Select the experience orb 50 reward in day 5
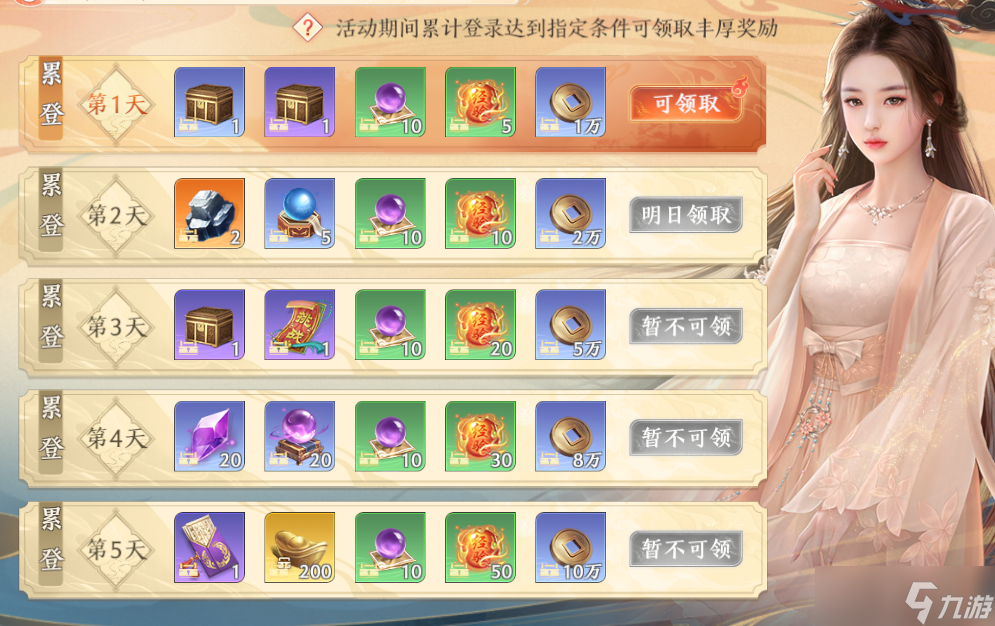The width and height of the screenshot is (995, 626). point(480,547)
